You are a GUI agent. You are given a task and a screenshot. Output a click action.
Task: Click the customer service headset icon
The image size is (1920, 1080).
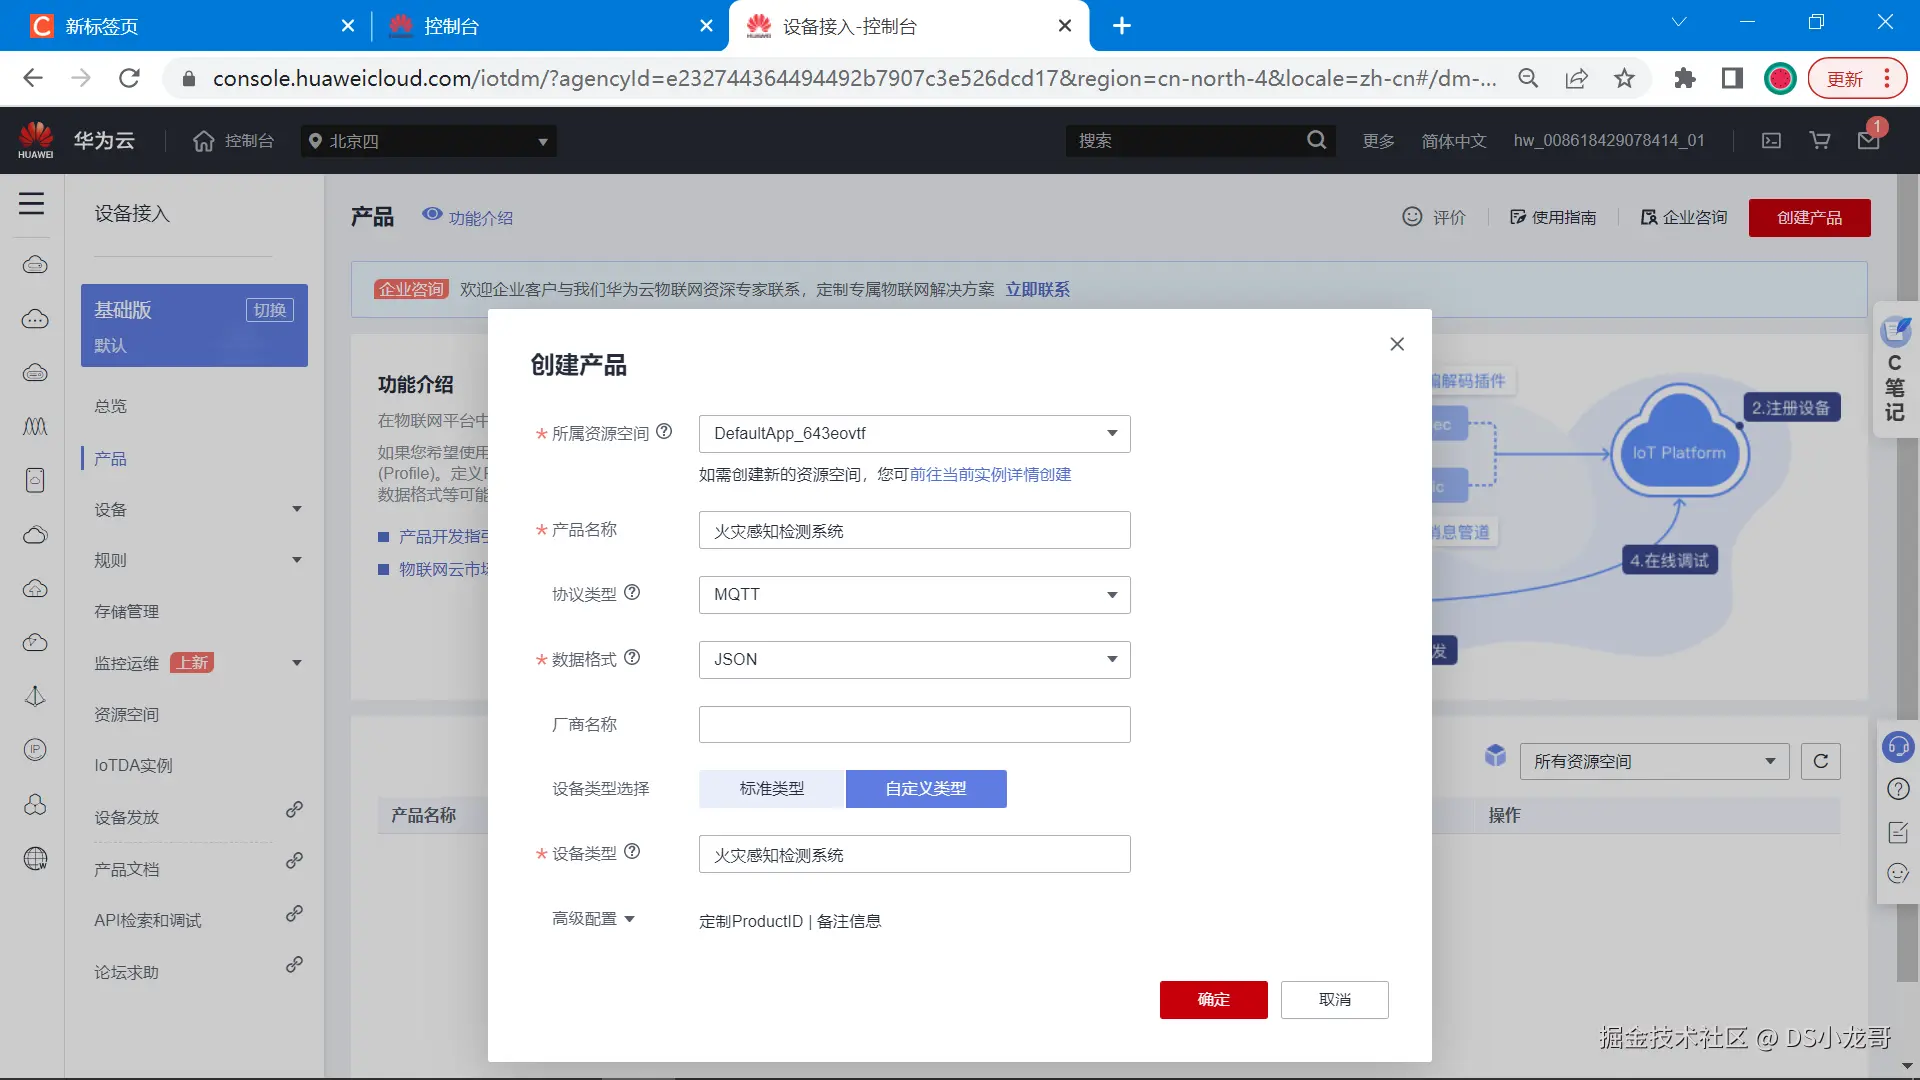1897,746
